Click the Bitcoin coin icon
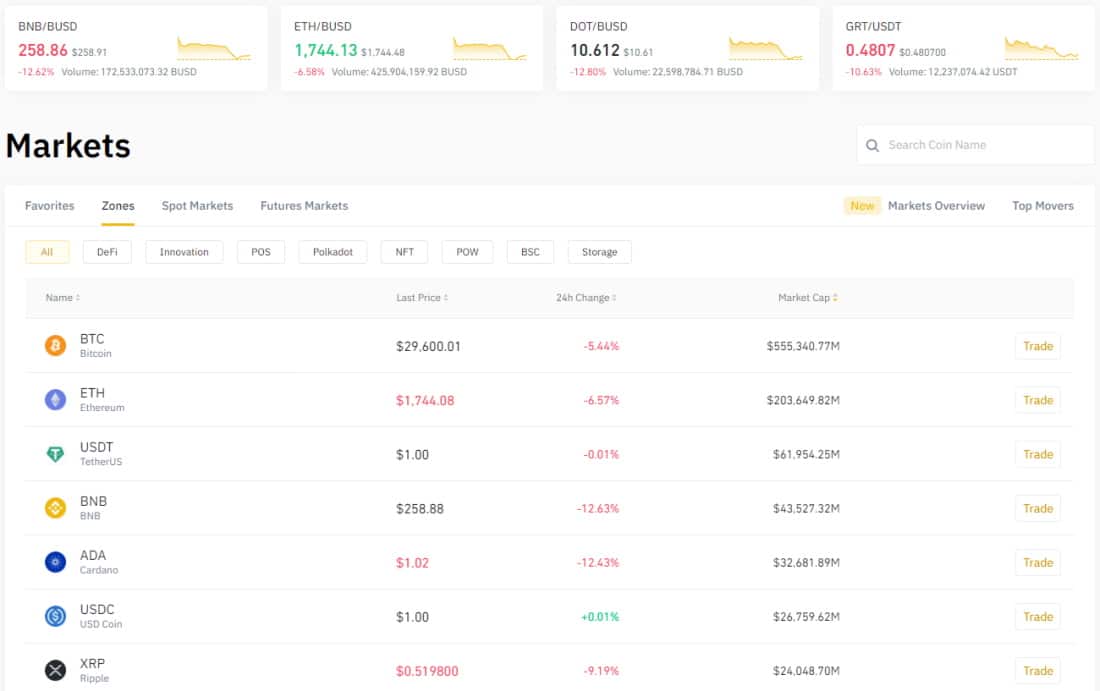Image resolution: width=1100 pixels, height=691 pixels. point(55,346)
